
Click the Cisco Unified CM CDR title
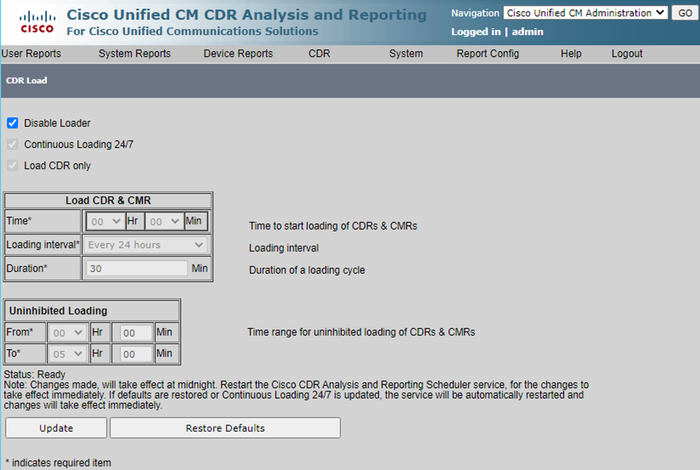point(246,15)
